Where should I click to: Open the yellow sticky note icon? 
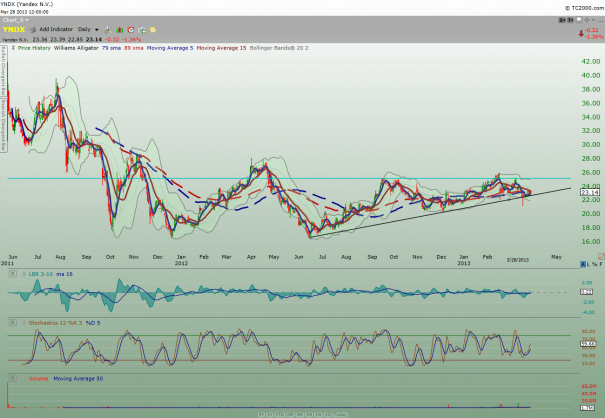153,30
